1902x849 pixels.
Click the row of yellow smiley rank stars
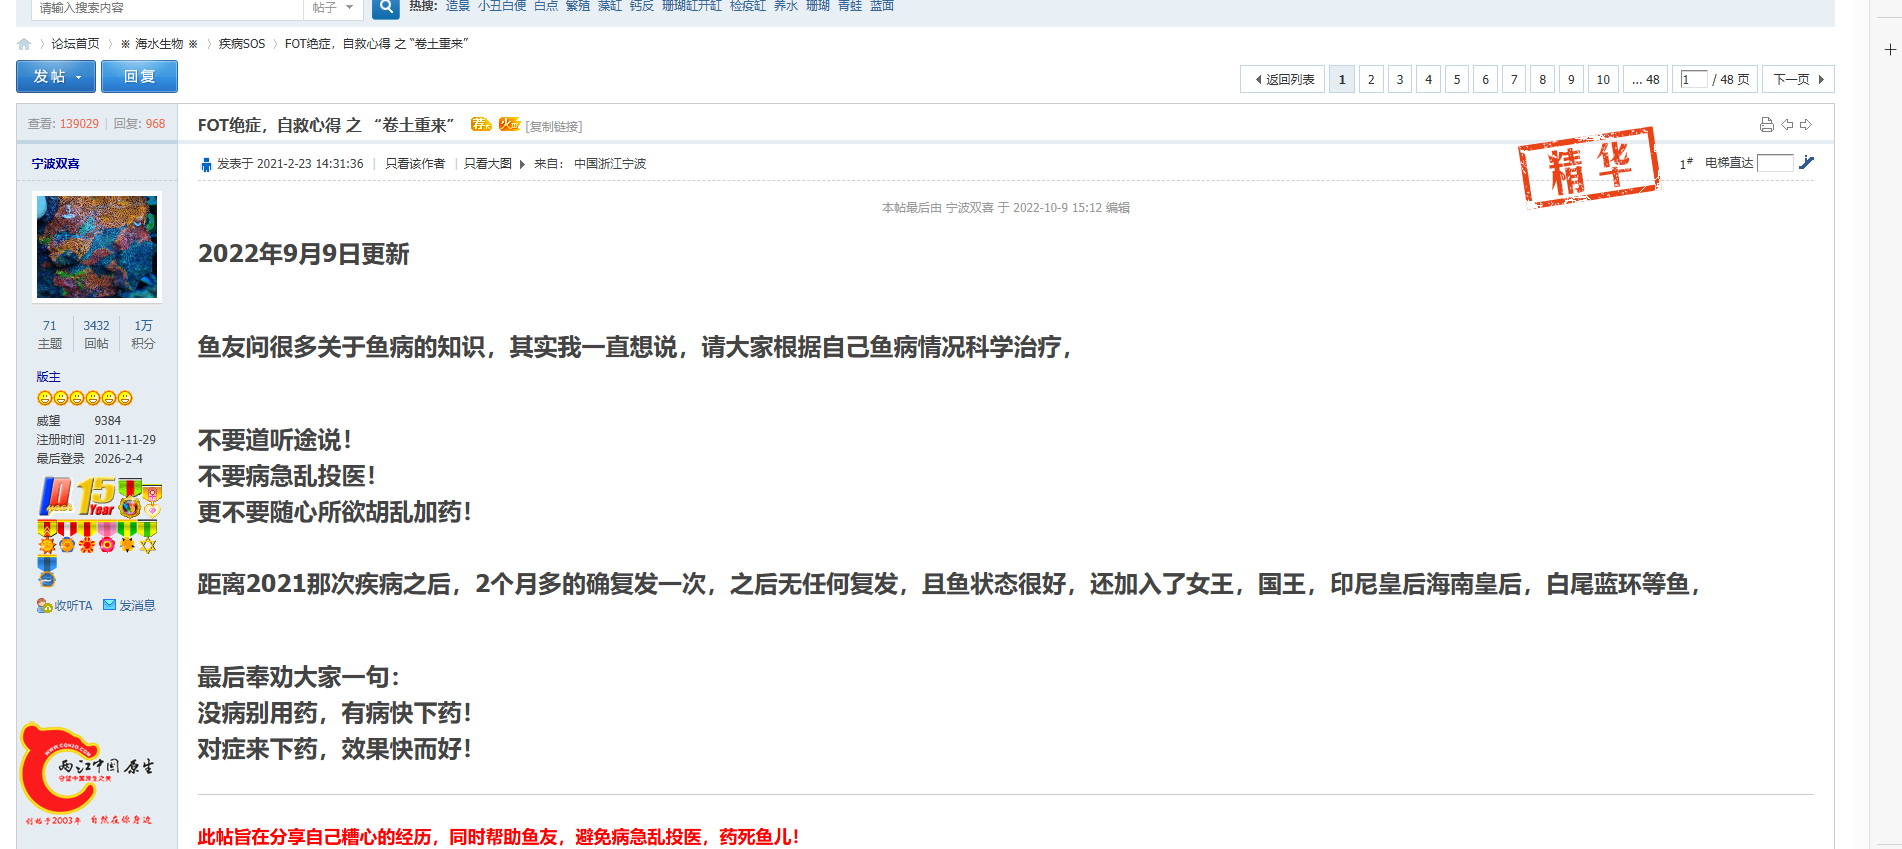coord(85,398)
